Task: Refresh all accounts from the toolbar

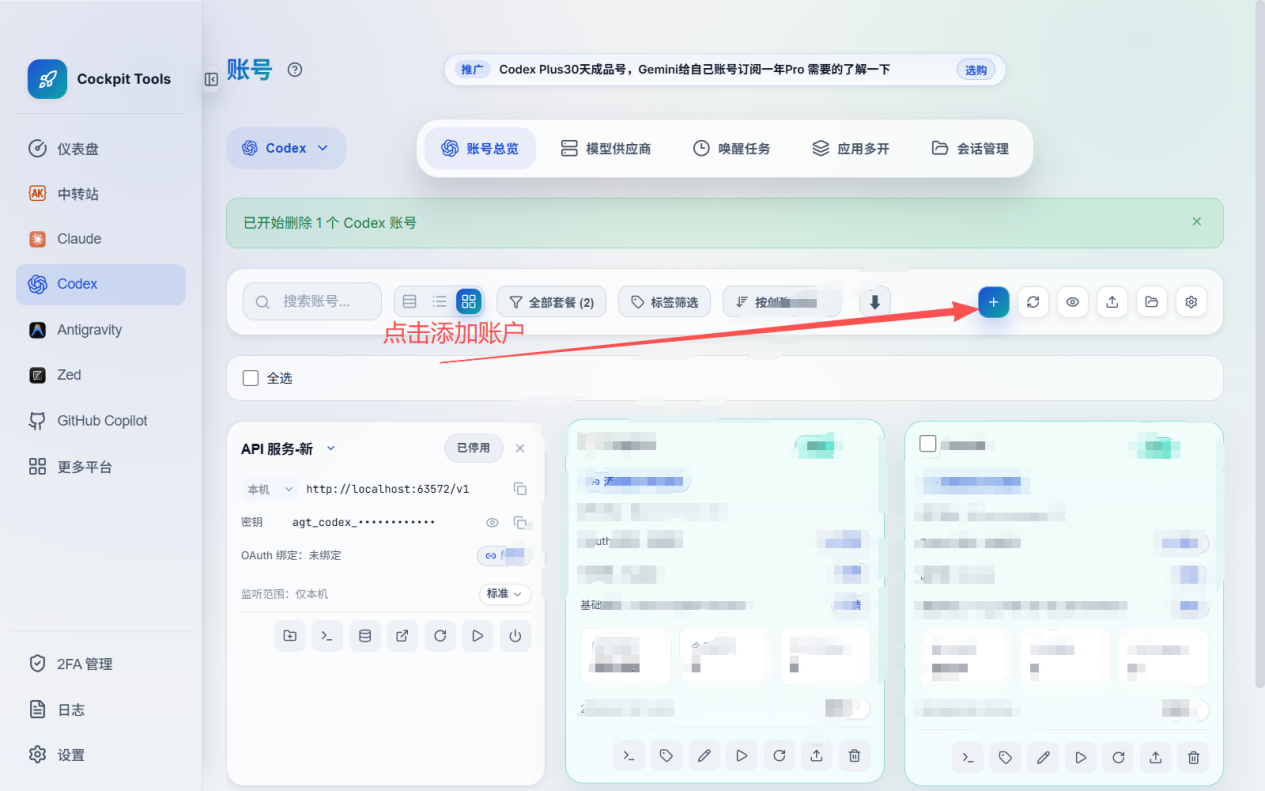Action: pos(1033,302)
